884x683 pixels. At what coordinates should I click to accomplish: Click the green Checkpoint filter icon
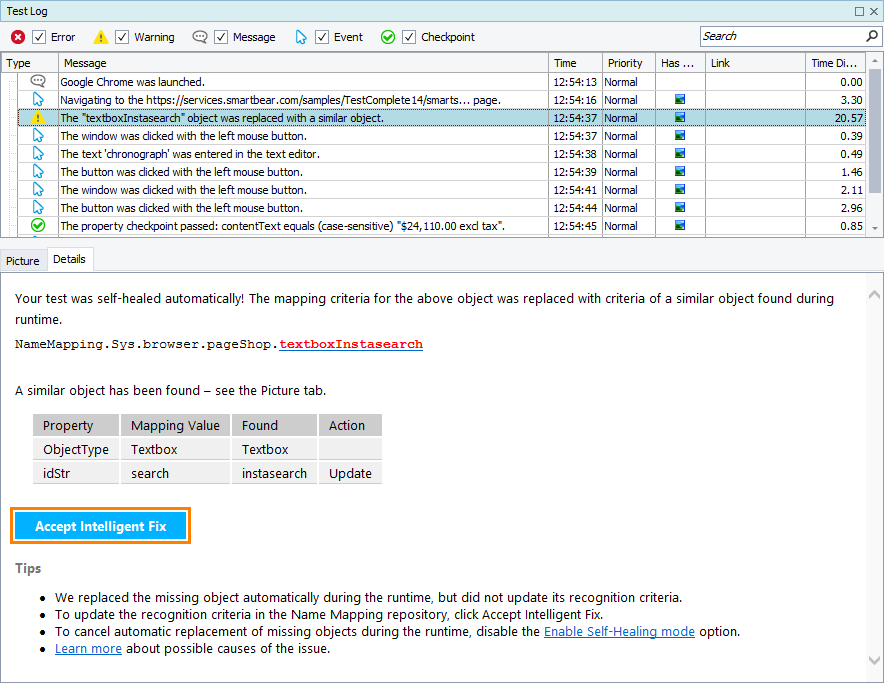387,36
